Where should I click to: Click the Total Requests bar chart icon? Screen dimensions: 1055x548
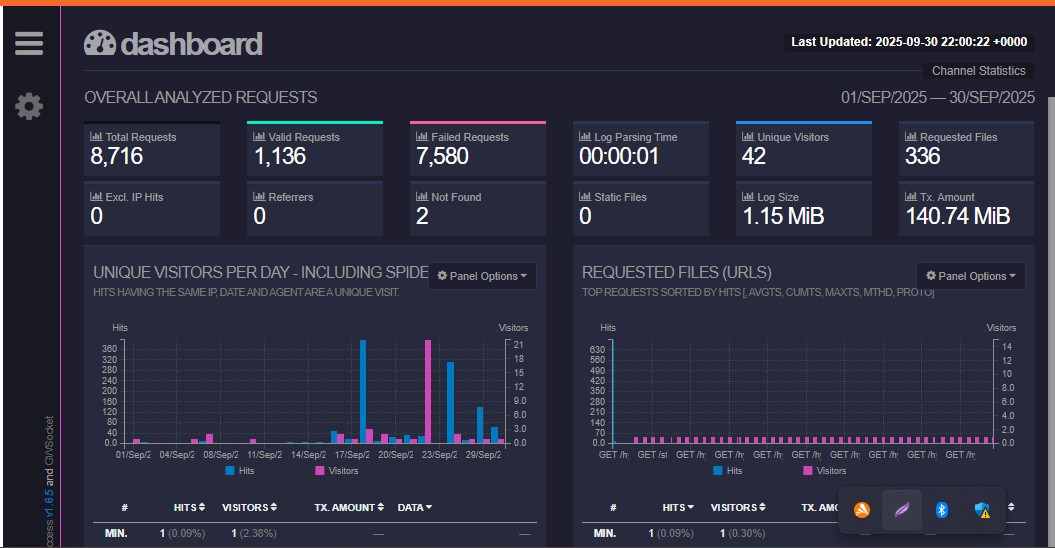click(96, 137)
